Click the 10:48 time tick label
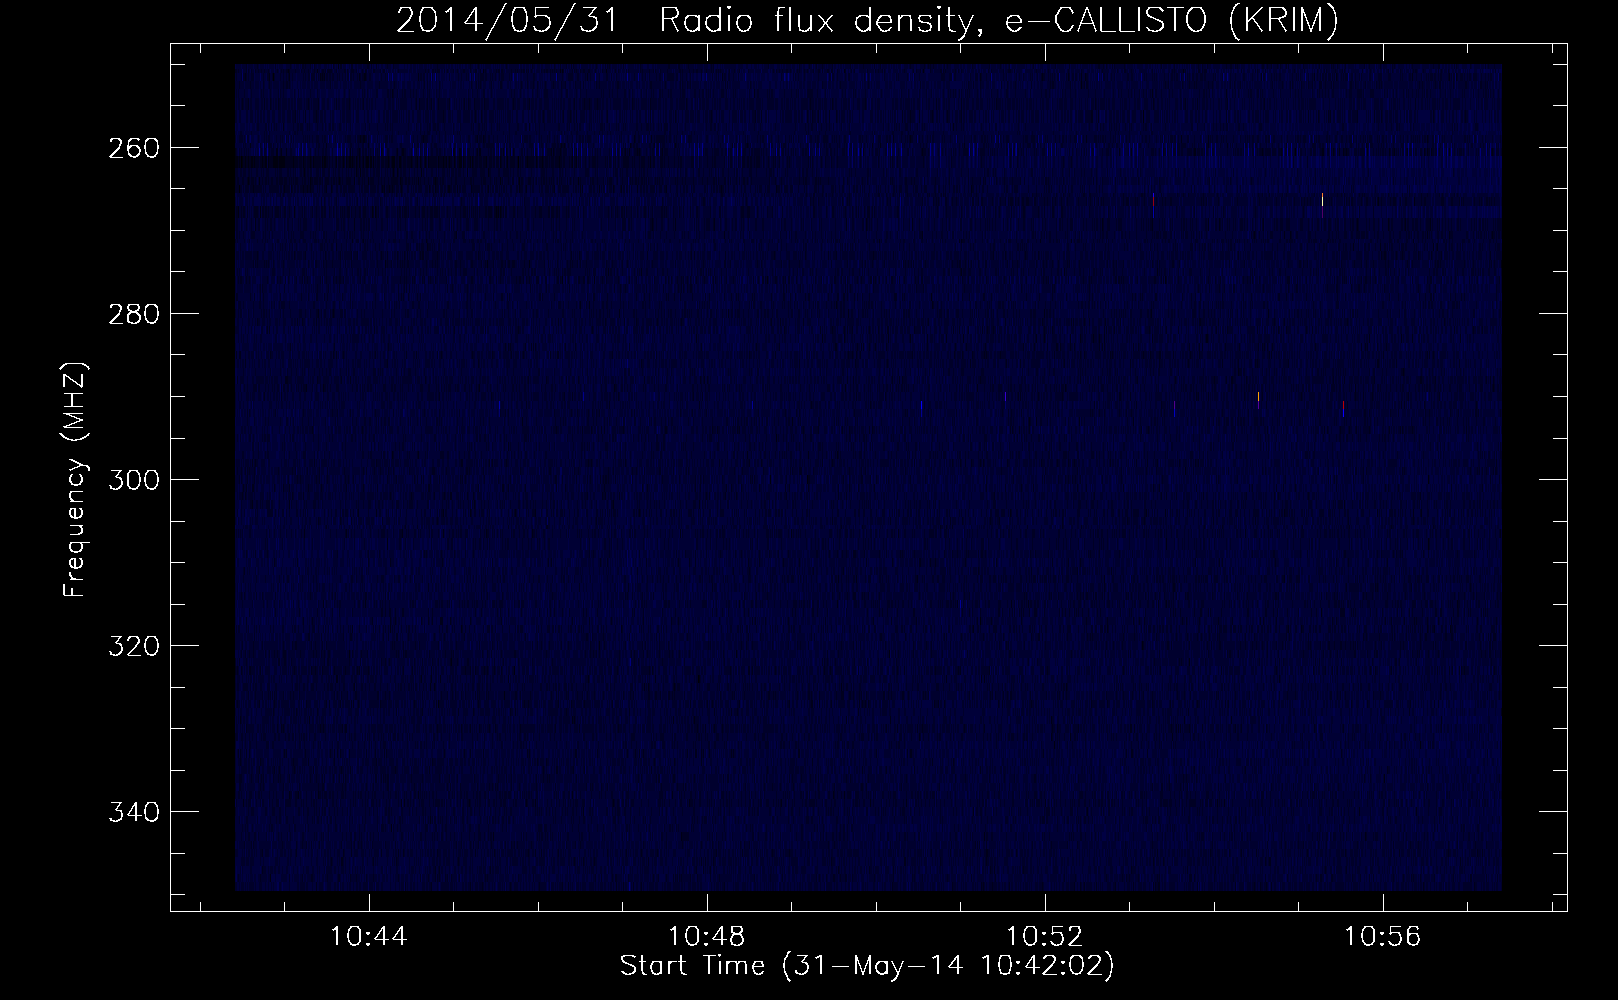Image resolution: width=1618 pixels, height=1000 pixels. [708, 938]
